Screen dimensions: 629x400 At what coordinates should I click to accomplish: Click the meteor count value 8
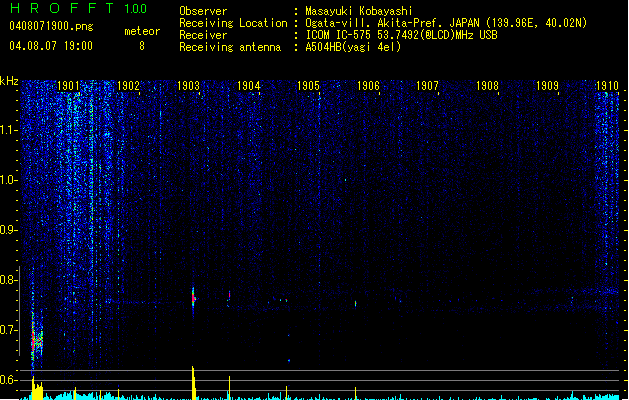pyautogui.click(x=142, y=46)
